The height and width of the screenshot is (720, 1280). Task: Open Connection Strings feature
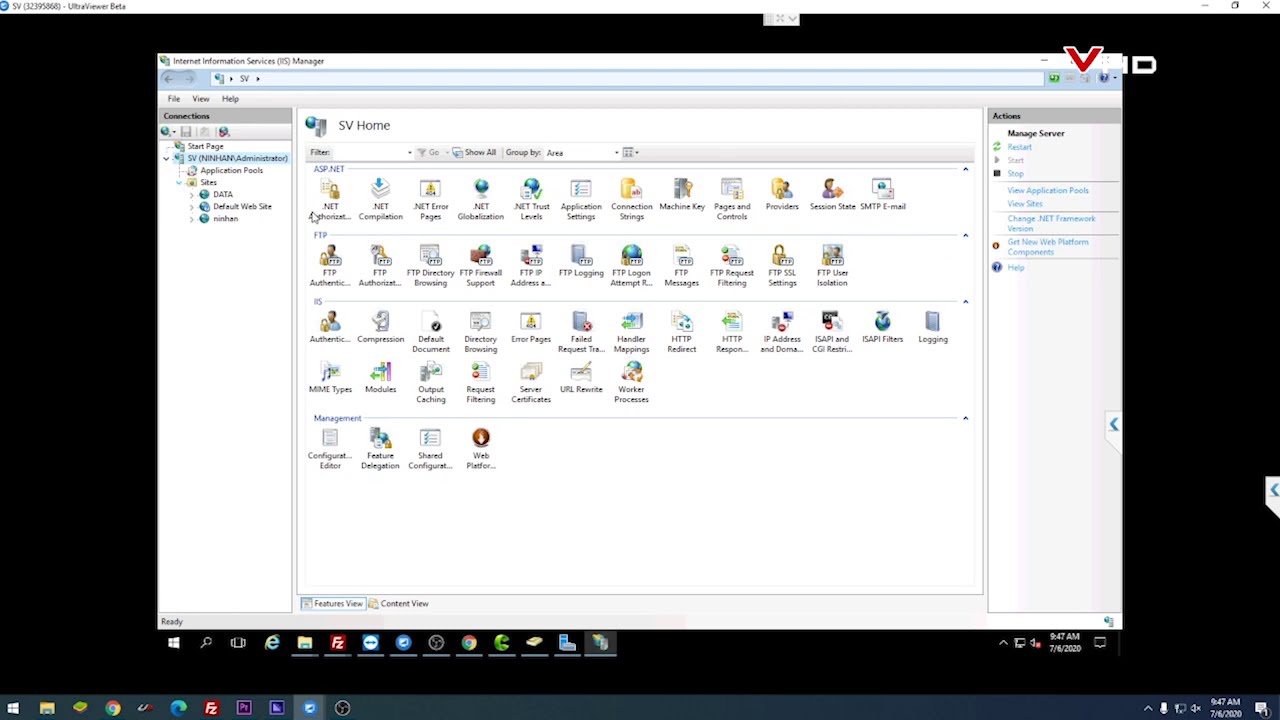click(x=631, y=199)
